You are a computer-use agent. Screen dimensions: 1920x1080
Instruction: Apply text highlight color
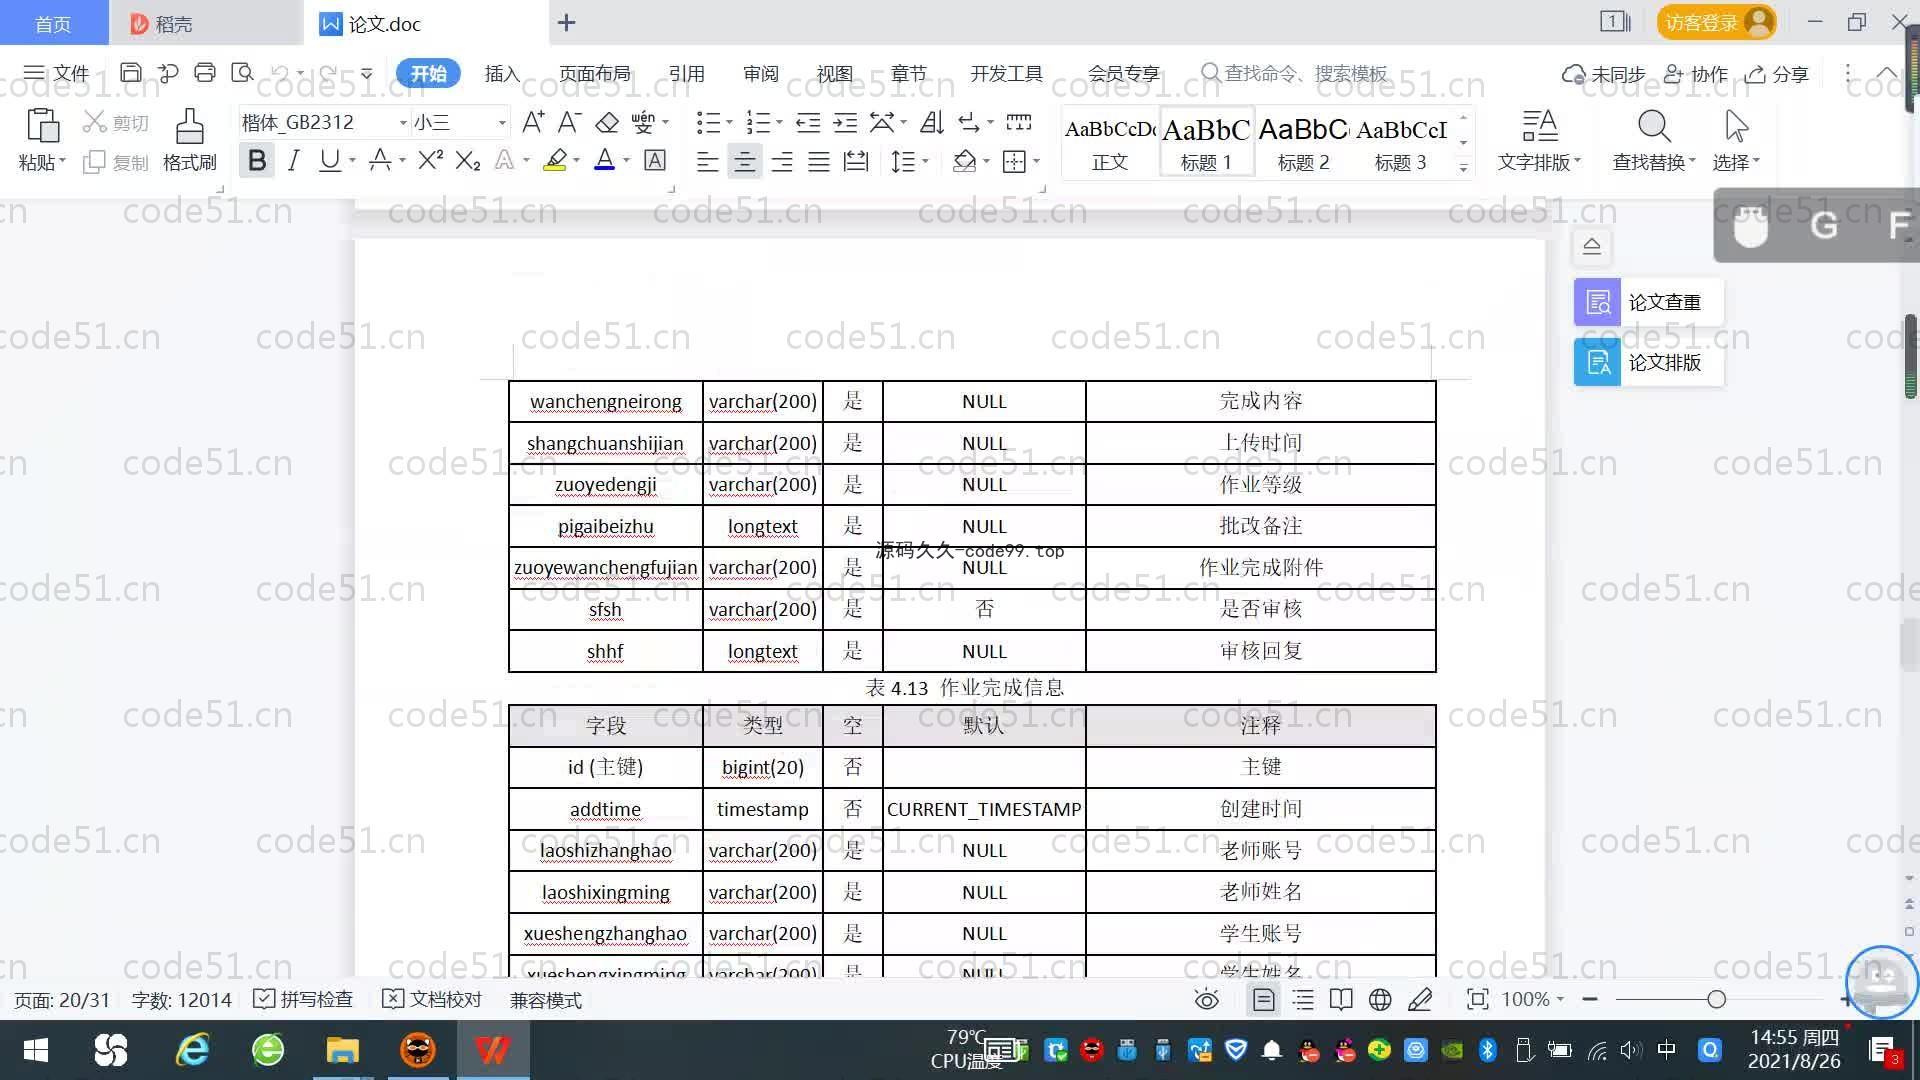click(x=555, y=161)
